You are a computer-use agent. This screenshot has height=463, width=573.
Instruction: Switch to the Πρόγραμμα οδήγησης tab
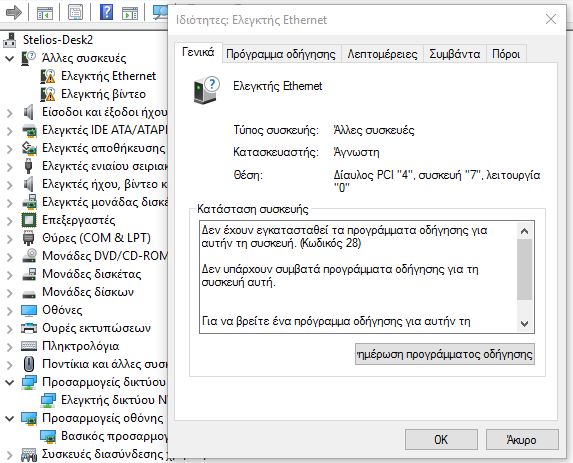coord(281,54)
